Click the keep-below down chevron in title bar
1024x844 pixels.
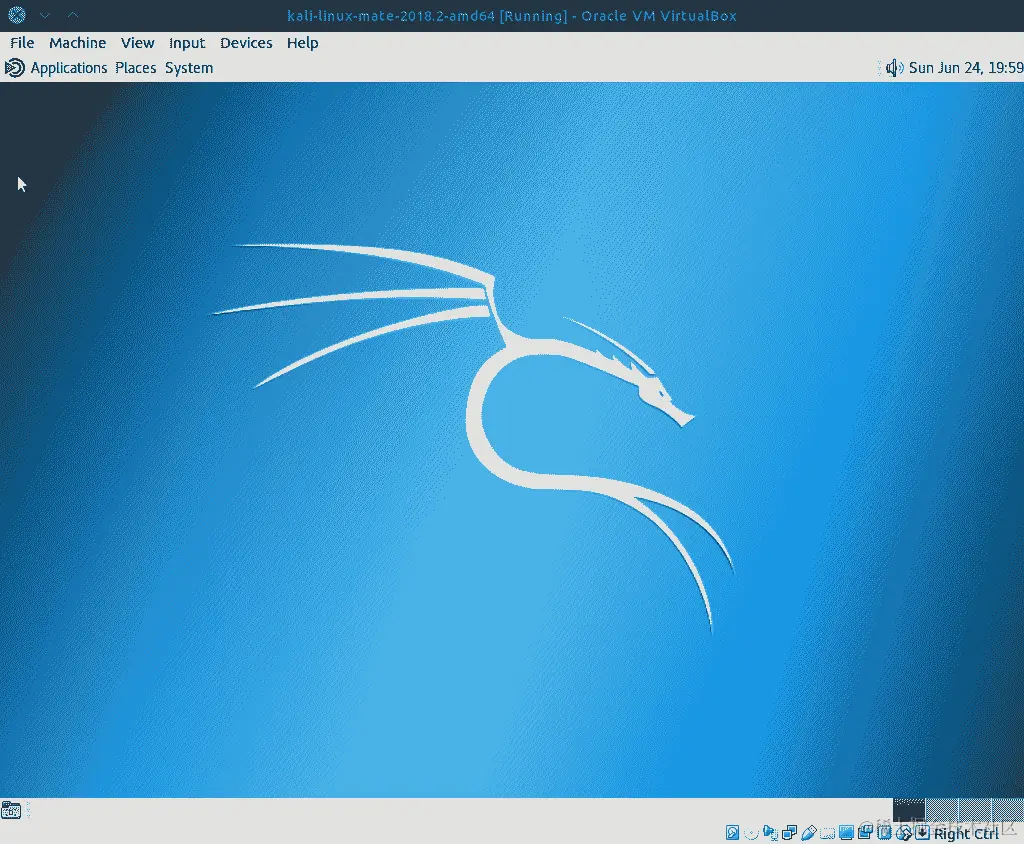click(x=45, y=15)
